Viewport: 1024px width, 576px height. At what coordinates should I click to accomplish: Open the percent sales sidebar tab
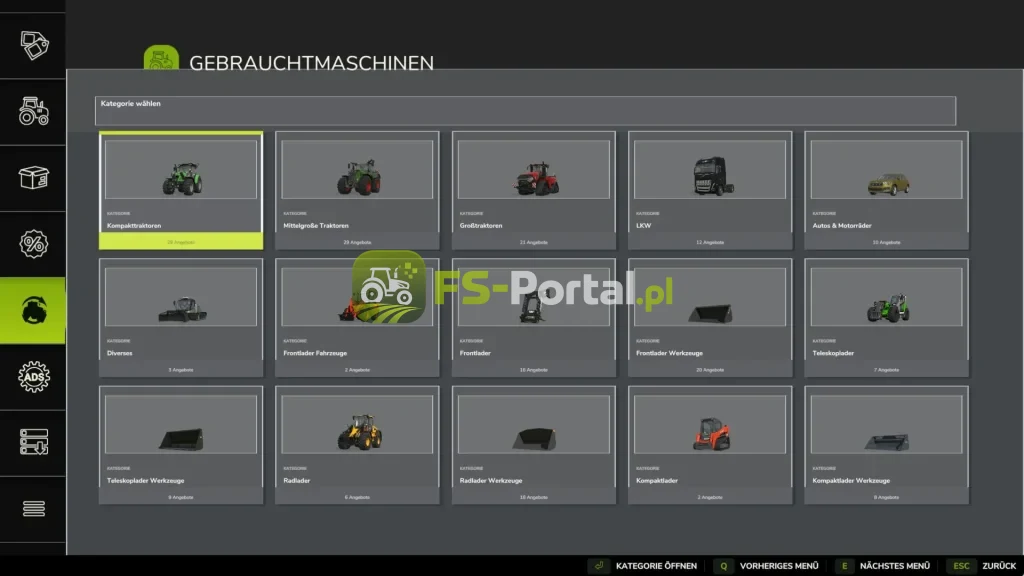(33, 244)
